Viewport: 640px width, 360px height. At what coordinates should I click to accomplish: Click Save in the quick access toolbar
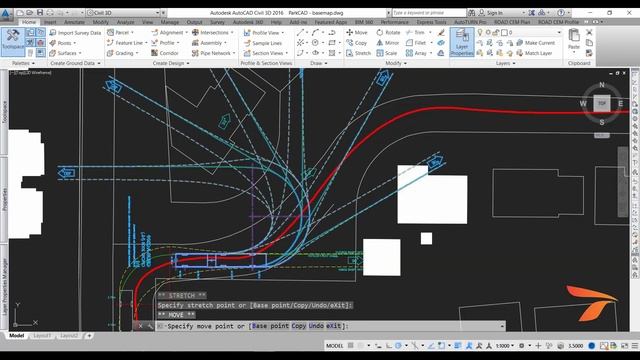tap(40, 13)
